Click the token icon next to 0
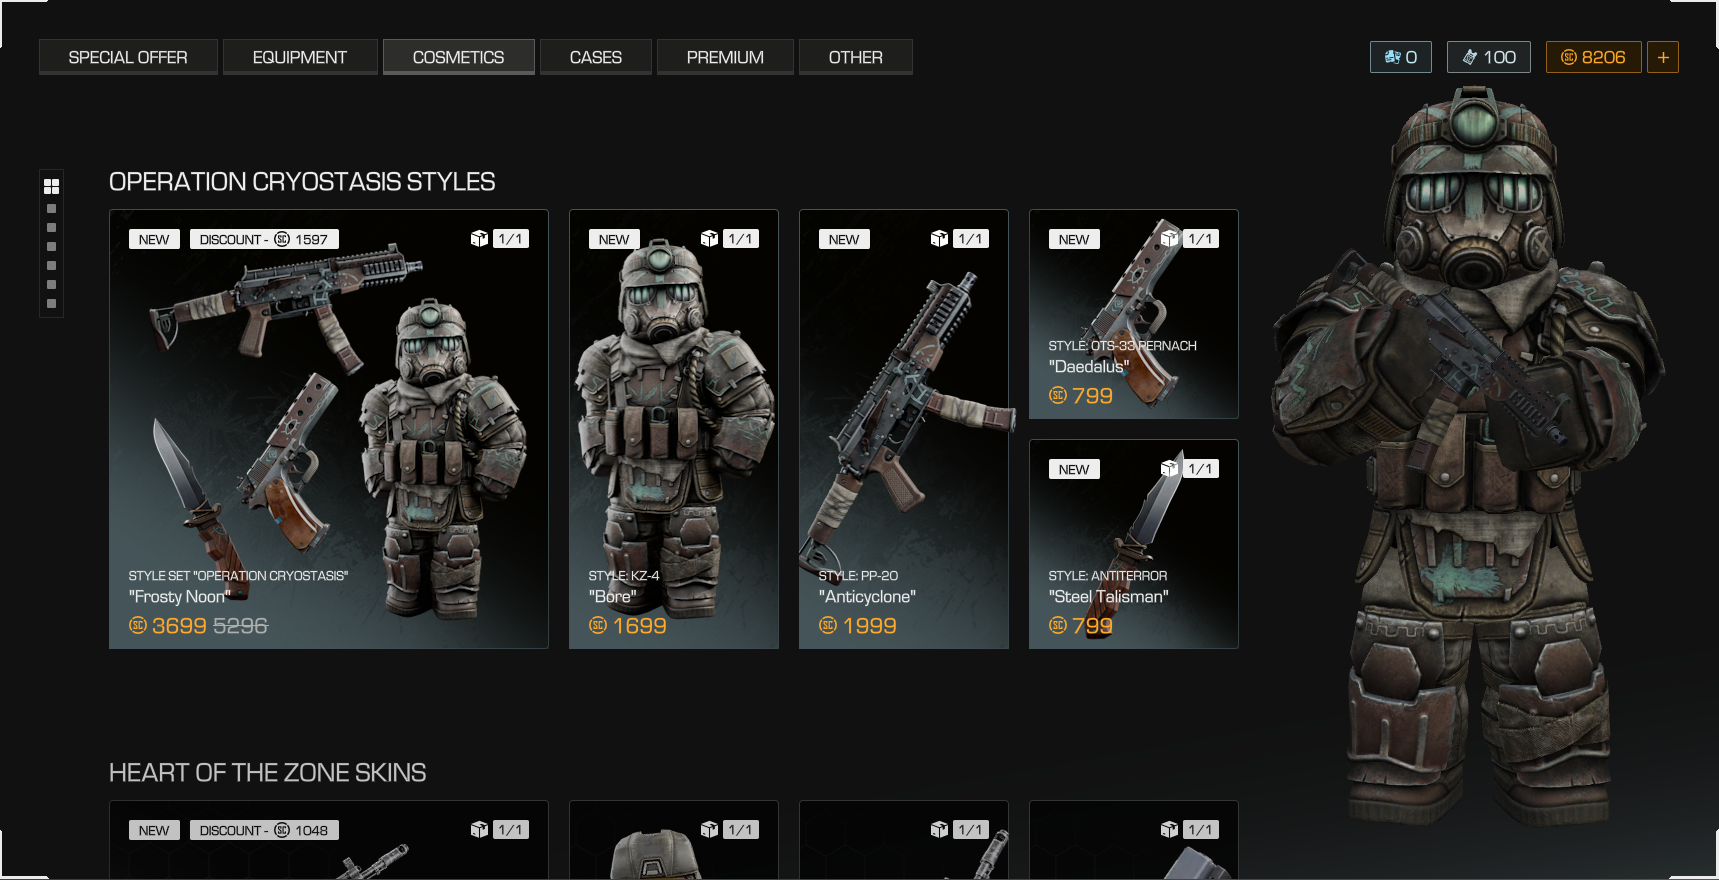Screen dimensions: 1719x880 point(1392,57)
